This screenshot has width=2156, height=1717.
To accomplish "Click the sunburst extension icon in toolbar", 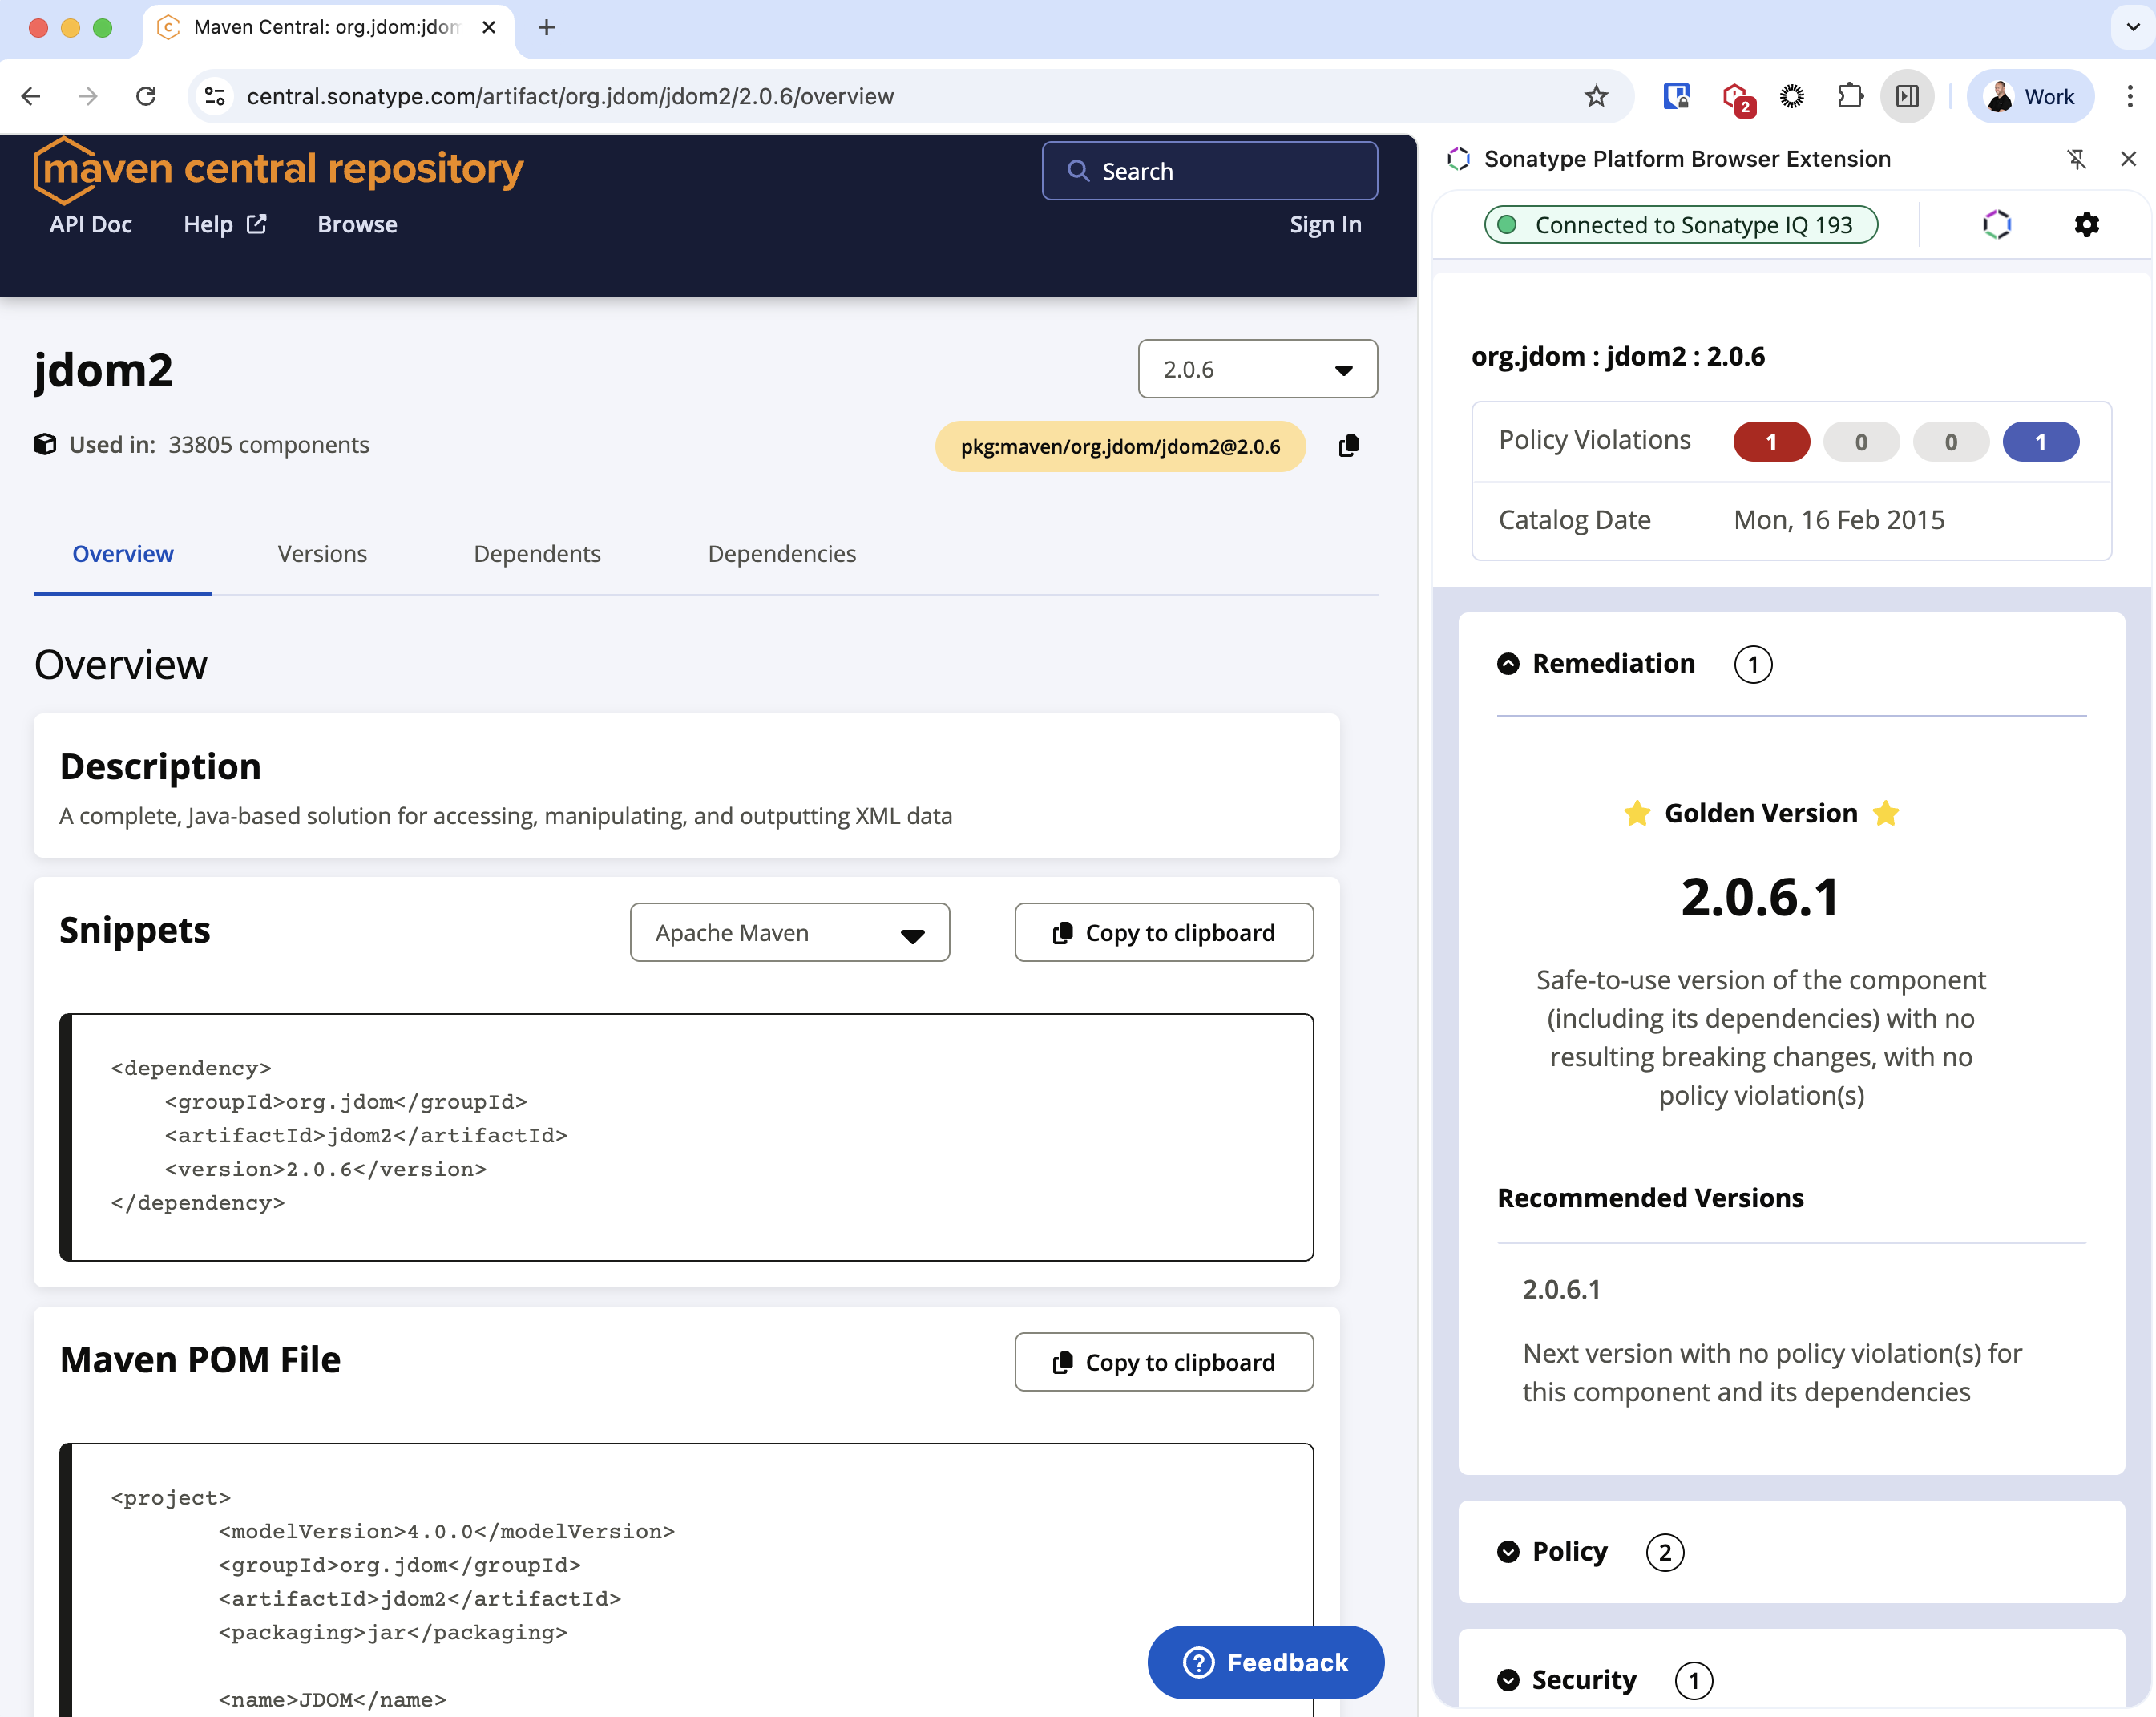I will point(1792,96).
